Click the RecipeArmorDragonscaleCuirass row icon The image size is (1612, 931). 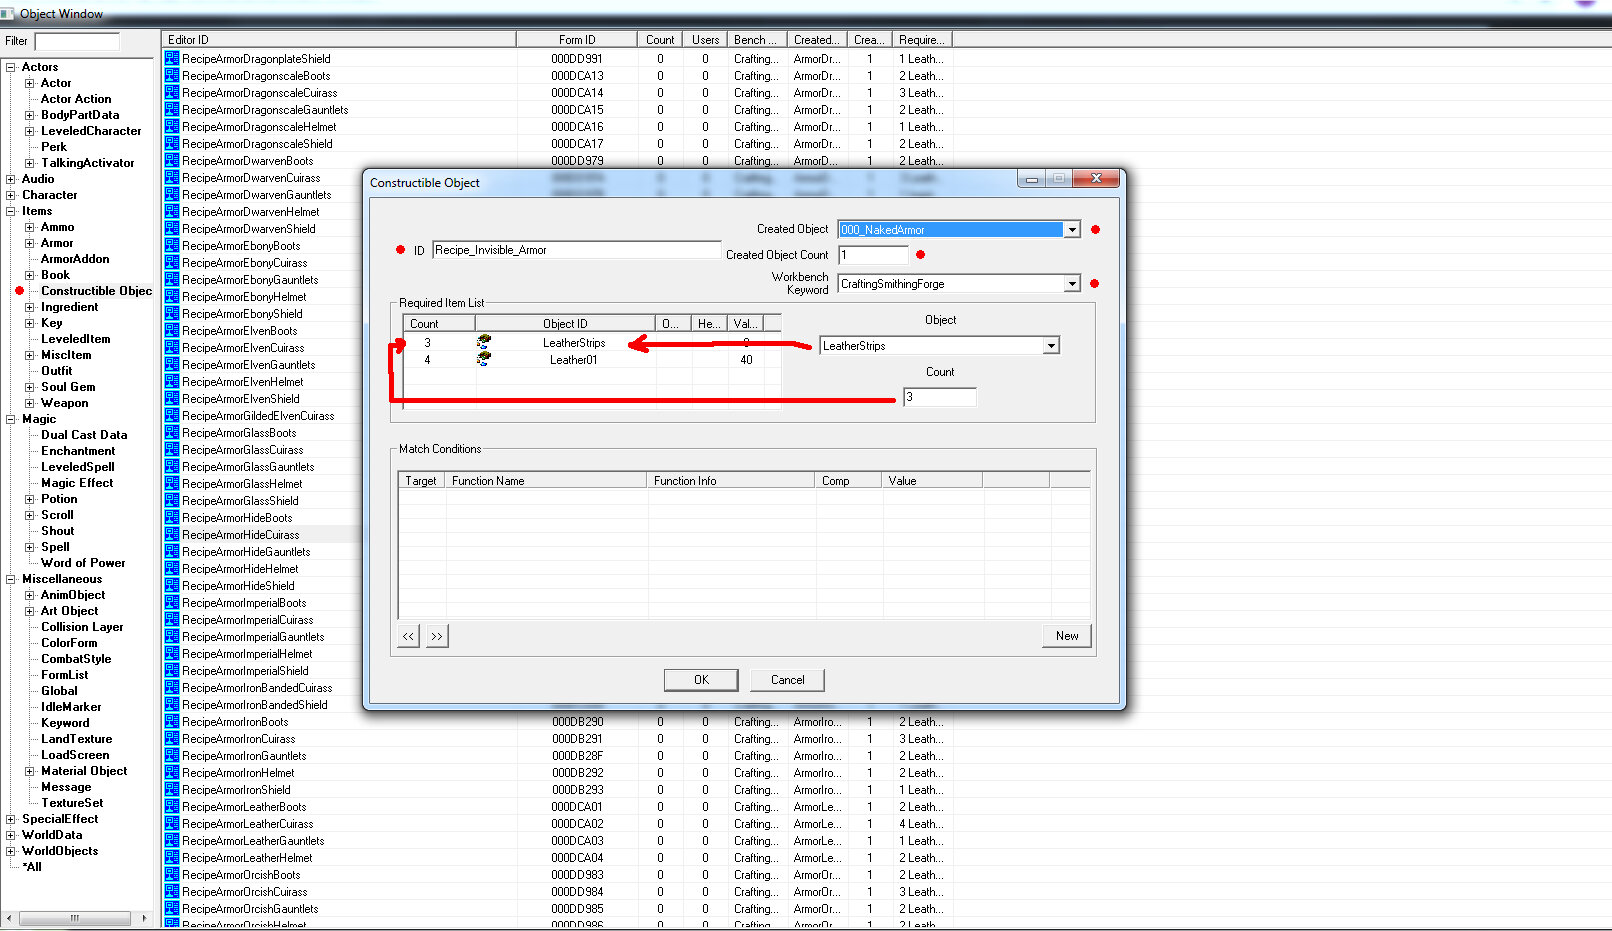pos(172,93)
